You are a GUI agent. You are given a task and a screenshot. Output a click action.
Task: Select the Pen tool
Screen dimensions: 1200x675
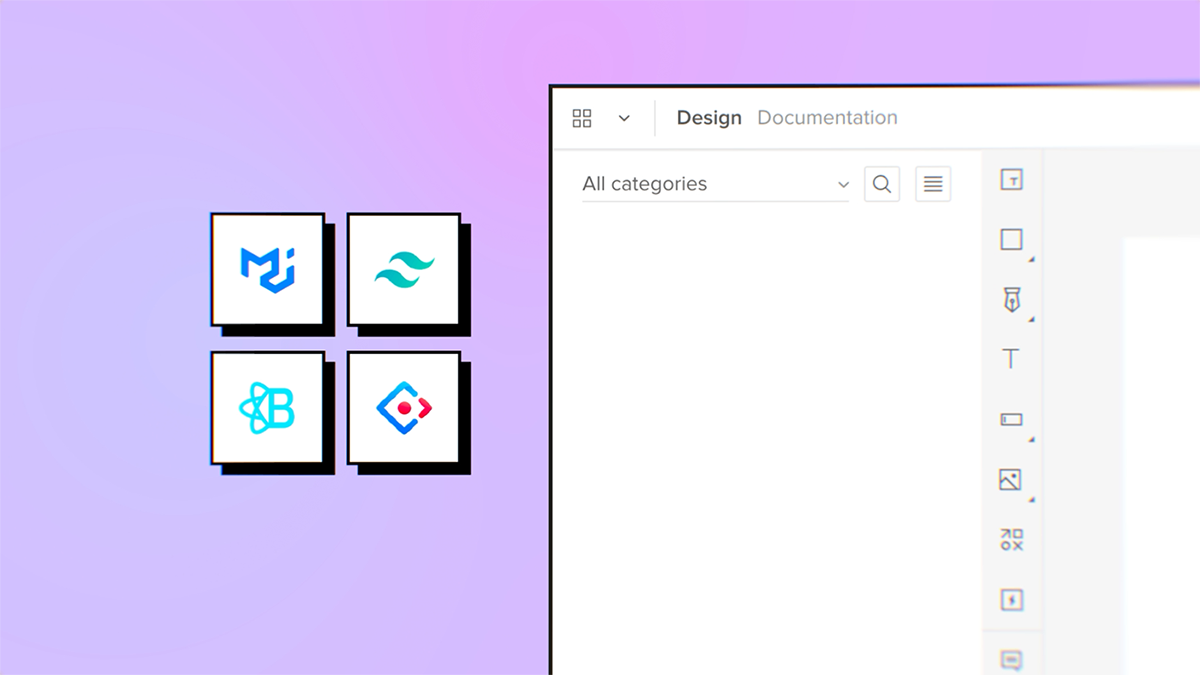(x=1012, y=300)
